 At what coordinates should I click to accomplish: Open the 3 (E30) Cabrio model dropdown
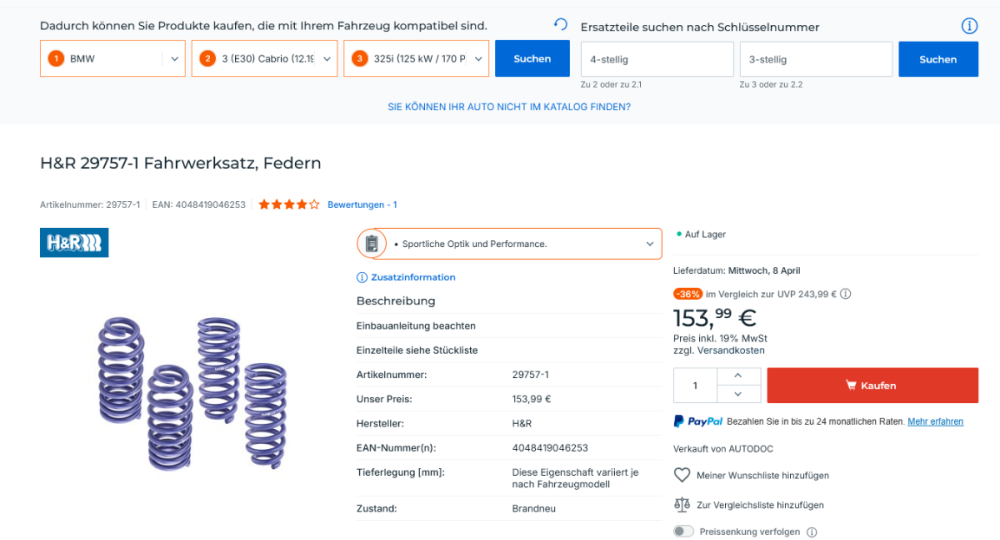point(264,59)
